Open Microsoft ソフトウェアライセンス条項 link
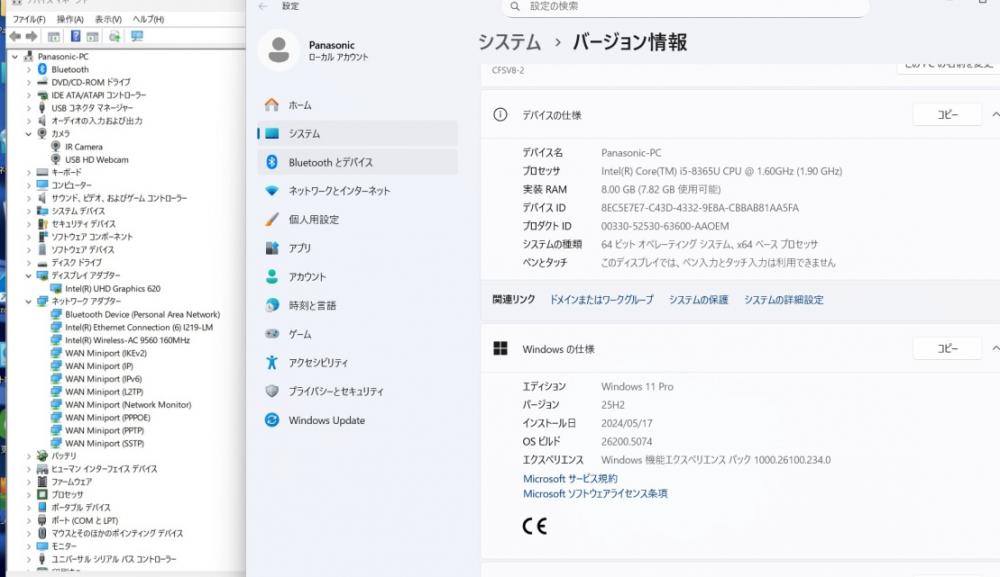Image resolution: width=1000 pixels, height=577 pixels. [595, 493]
